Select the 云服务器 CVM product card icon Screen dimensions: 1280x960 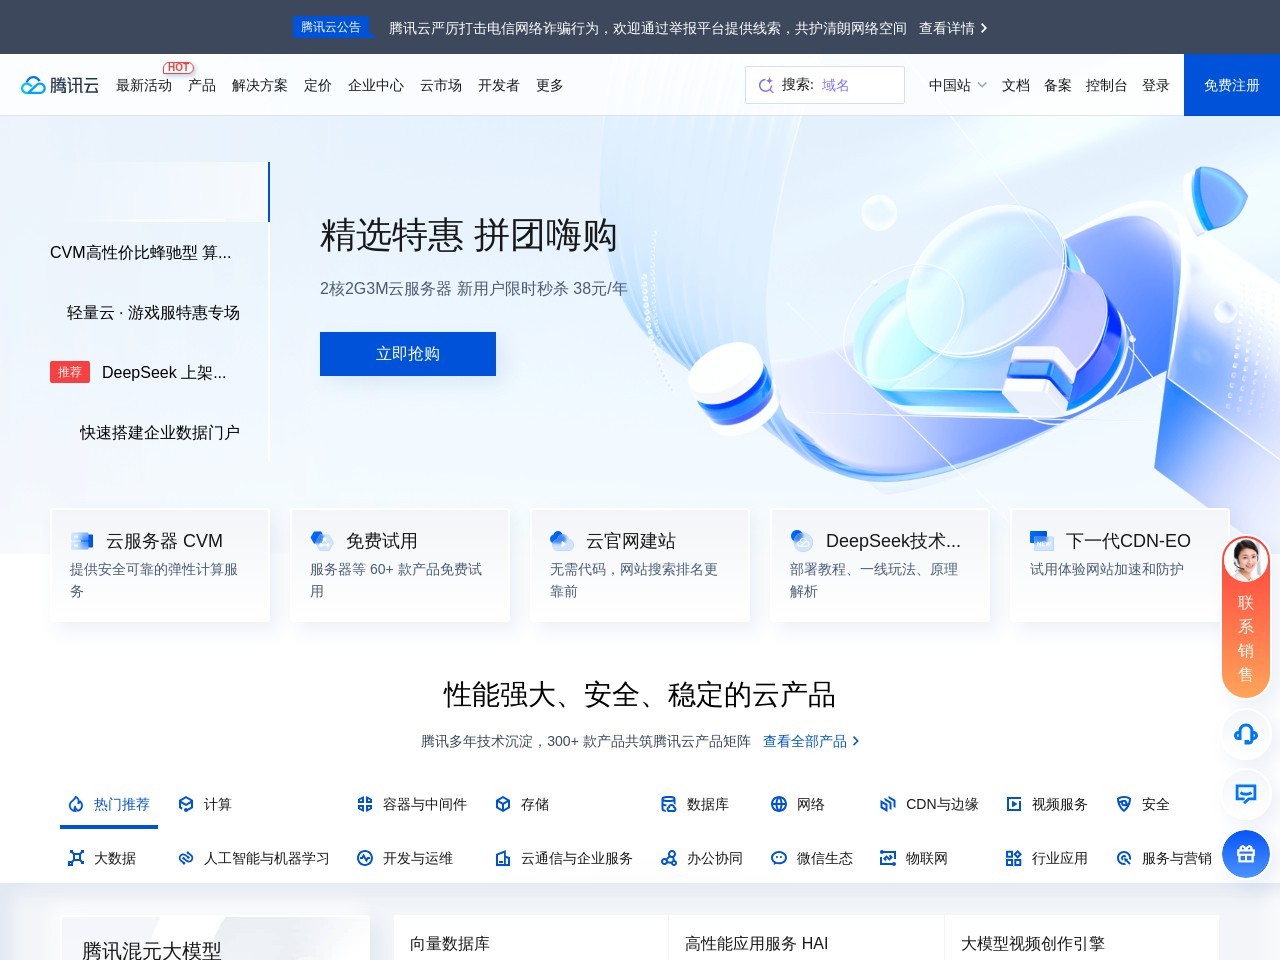(83, 541)
